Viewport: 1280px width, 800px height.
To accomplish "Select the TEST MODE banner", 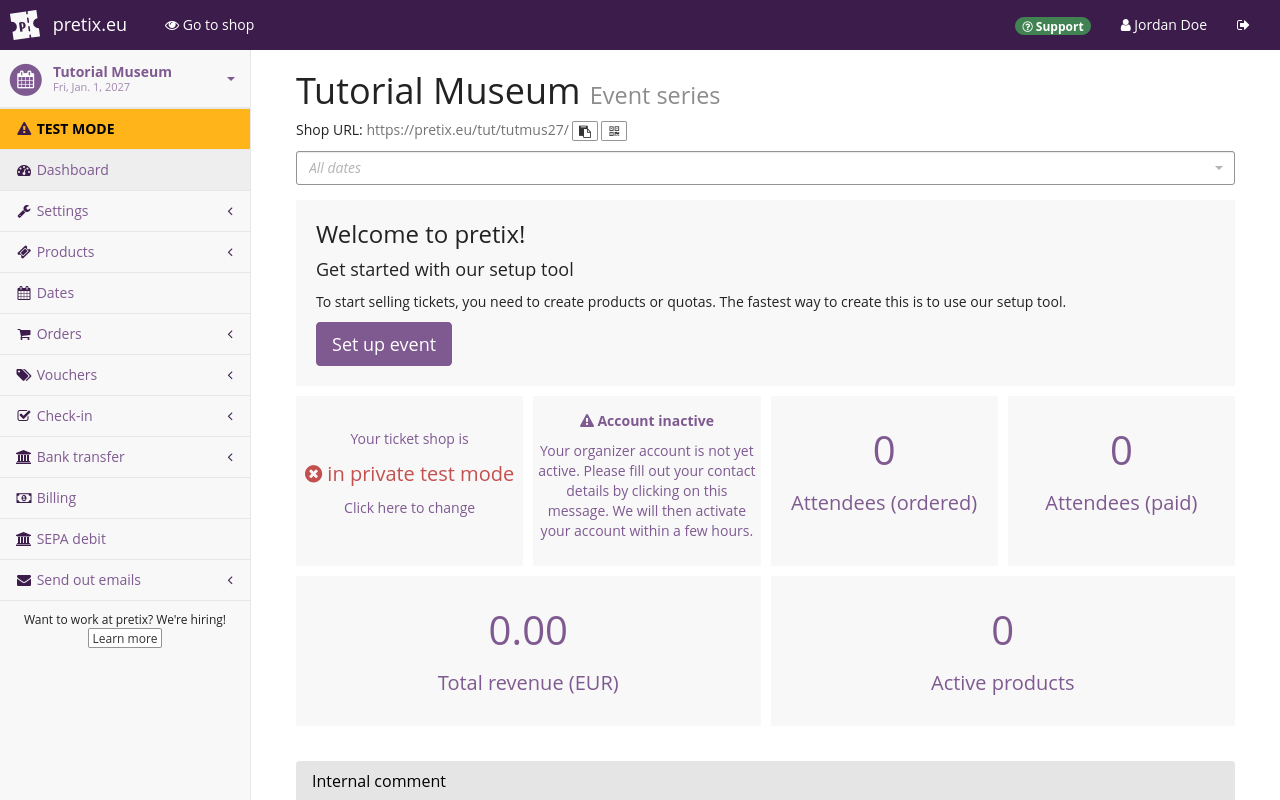I will click(125, 129).
